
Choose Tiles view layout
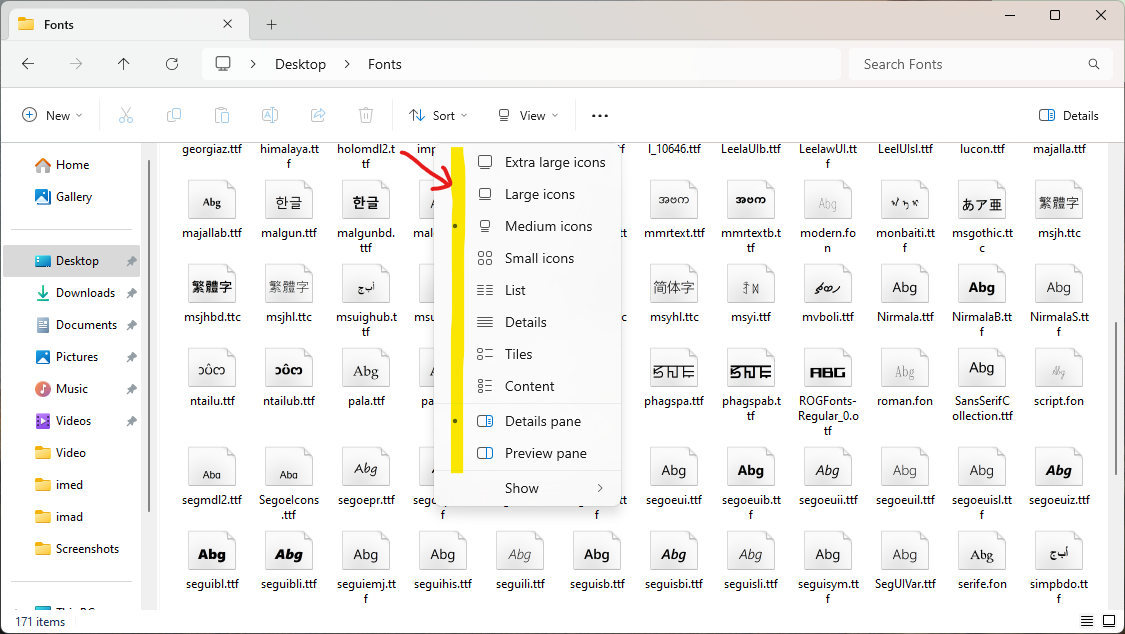[527, 354]
